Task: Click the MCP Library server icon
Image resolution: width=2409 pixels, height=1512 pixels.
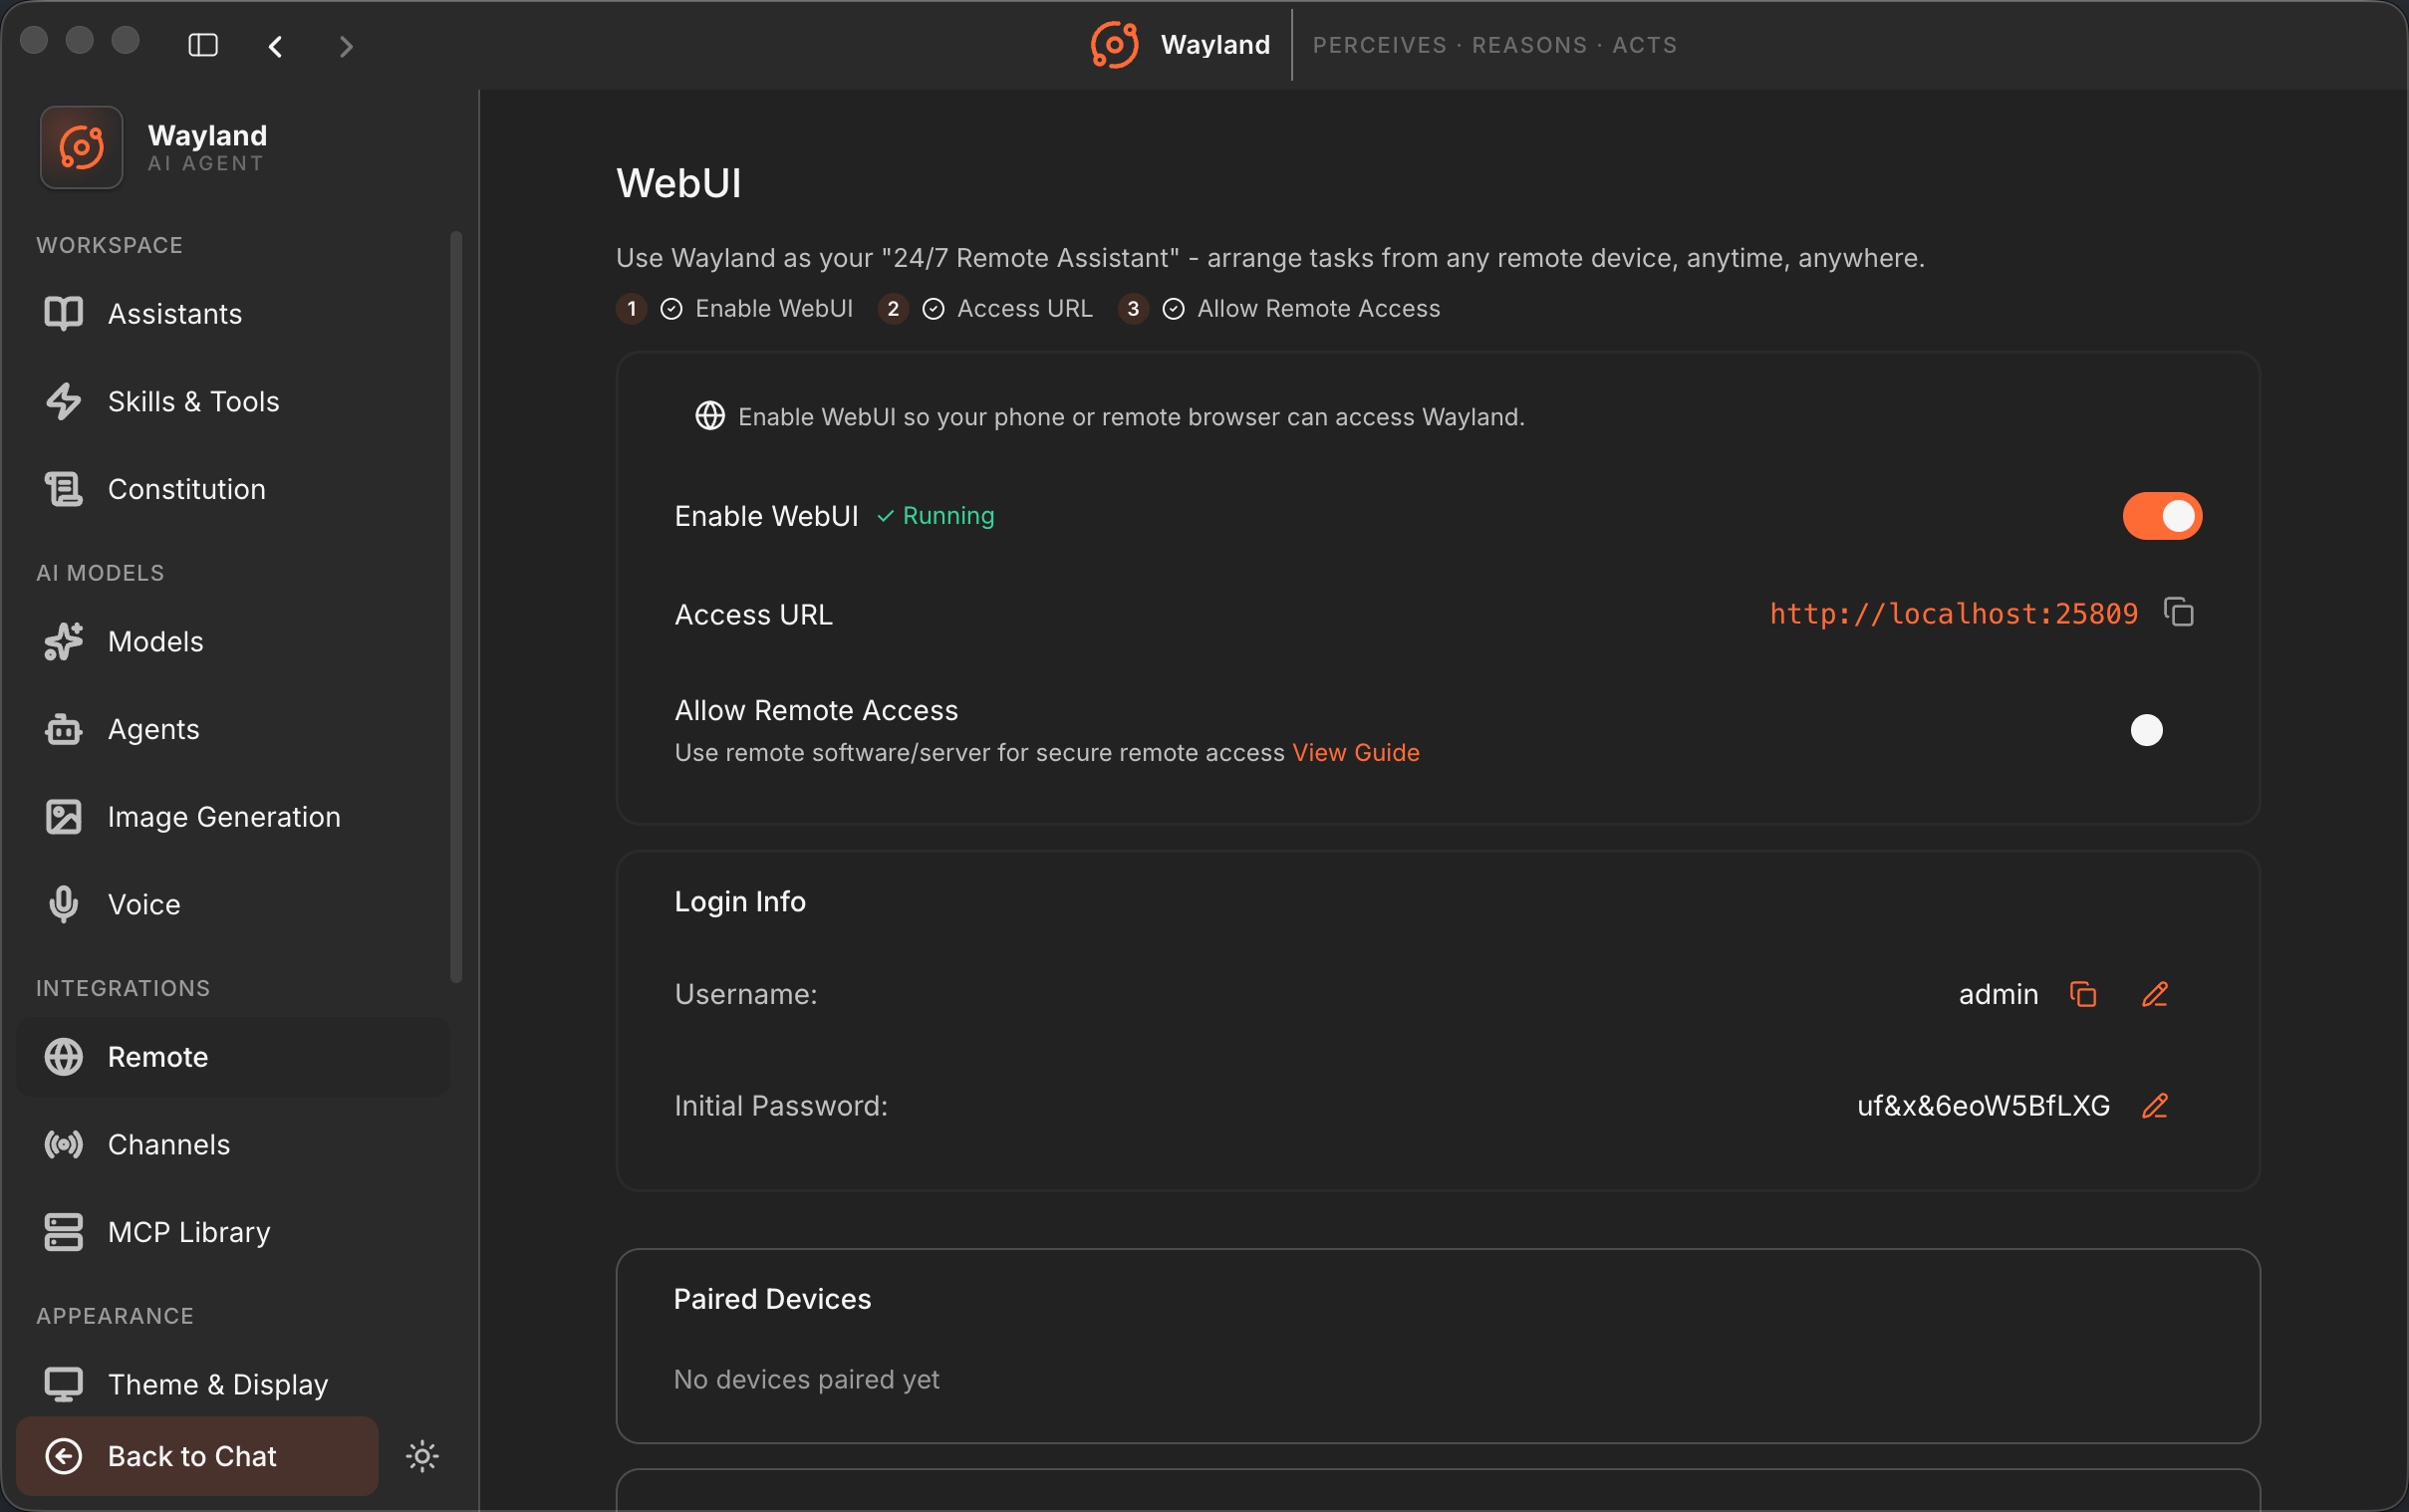Action: (x=64, y=1232)
